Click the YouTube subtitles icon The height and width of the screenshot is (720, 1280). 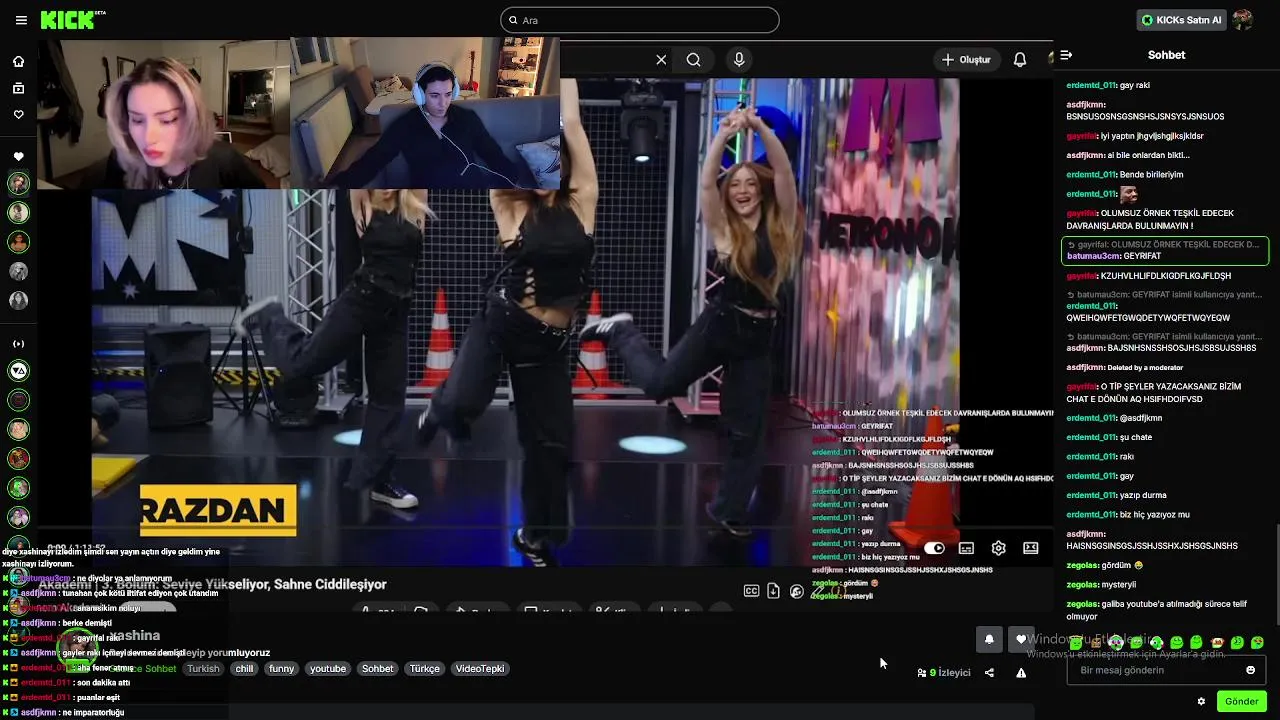click(x=966, y=548)
